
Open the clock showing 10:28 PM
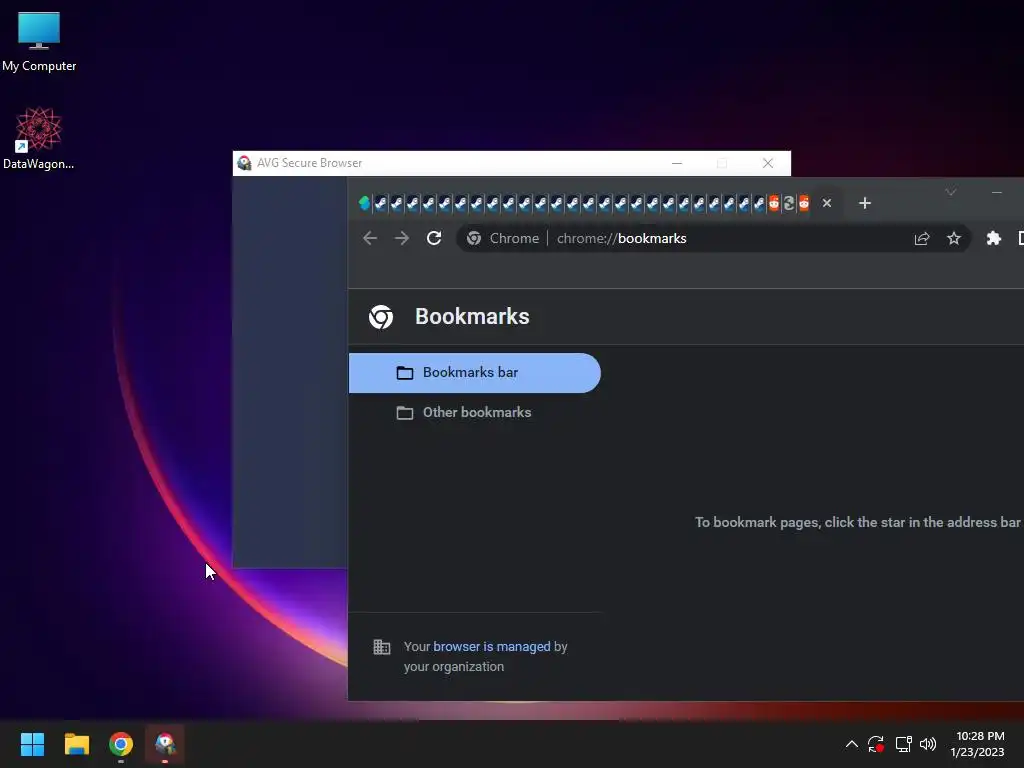978,744
